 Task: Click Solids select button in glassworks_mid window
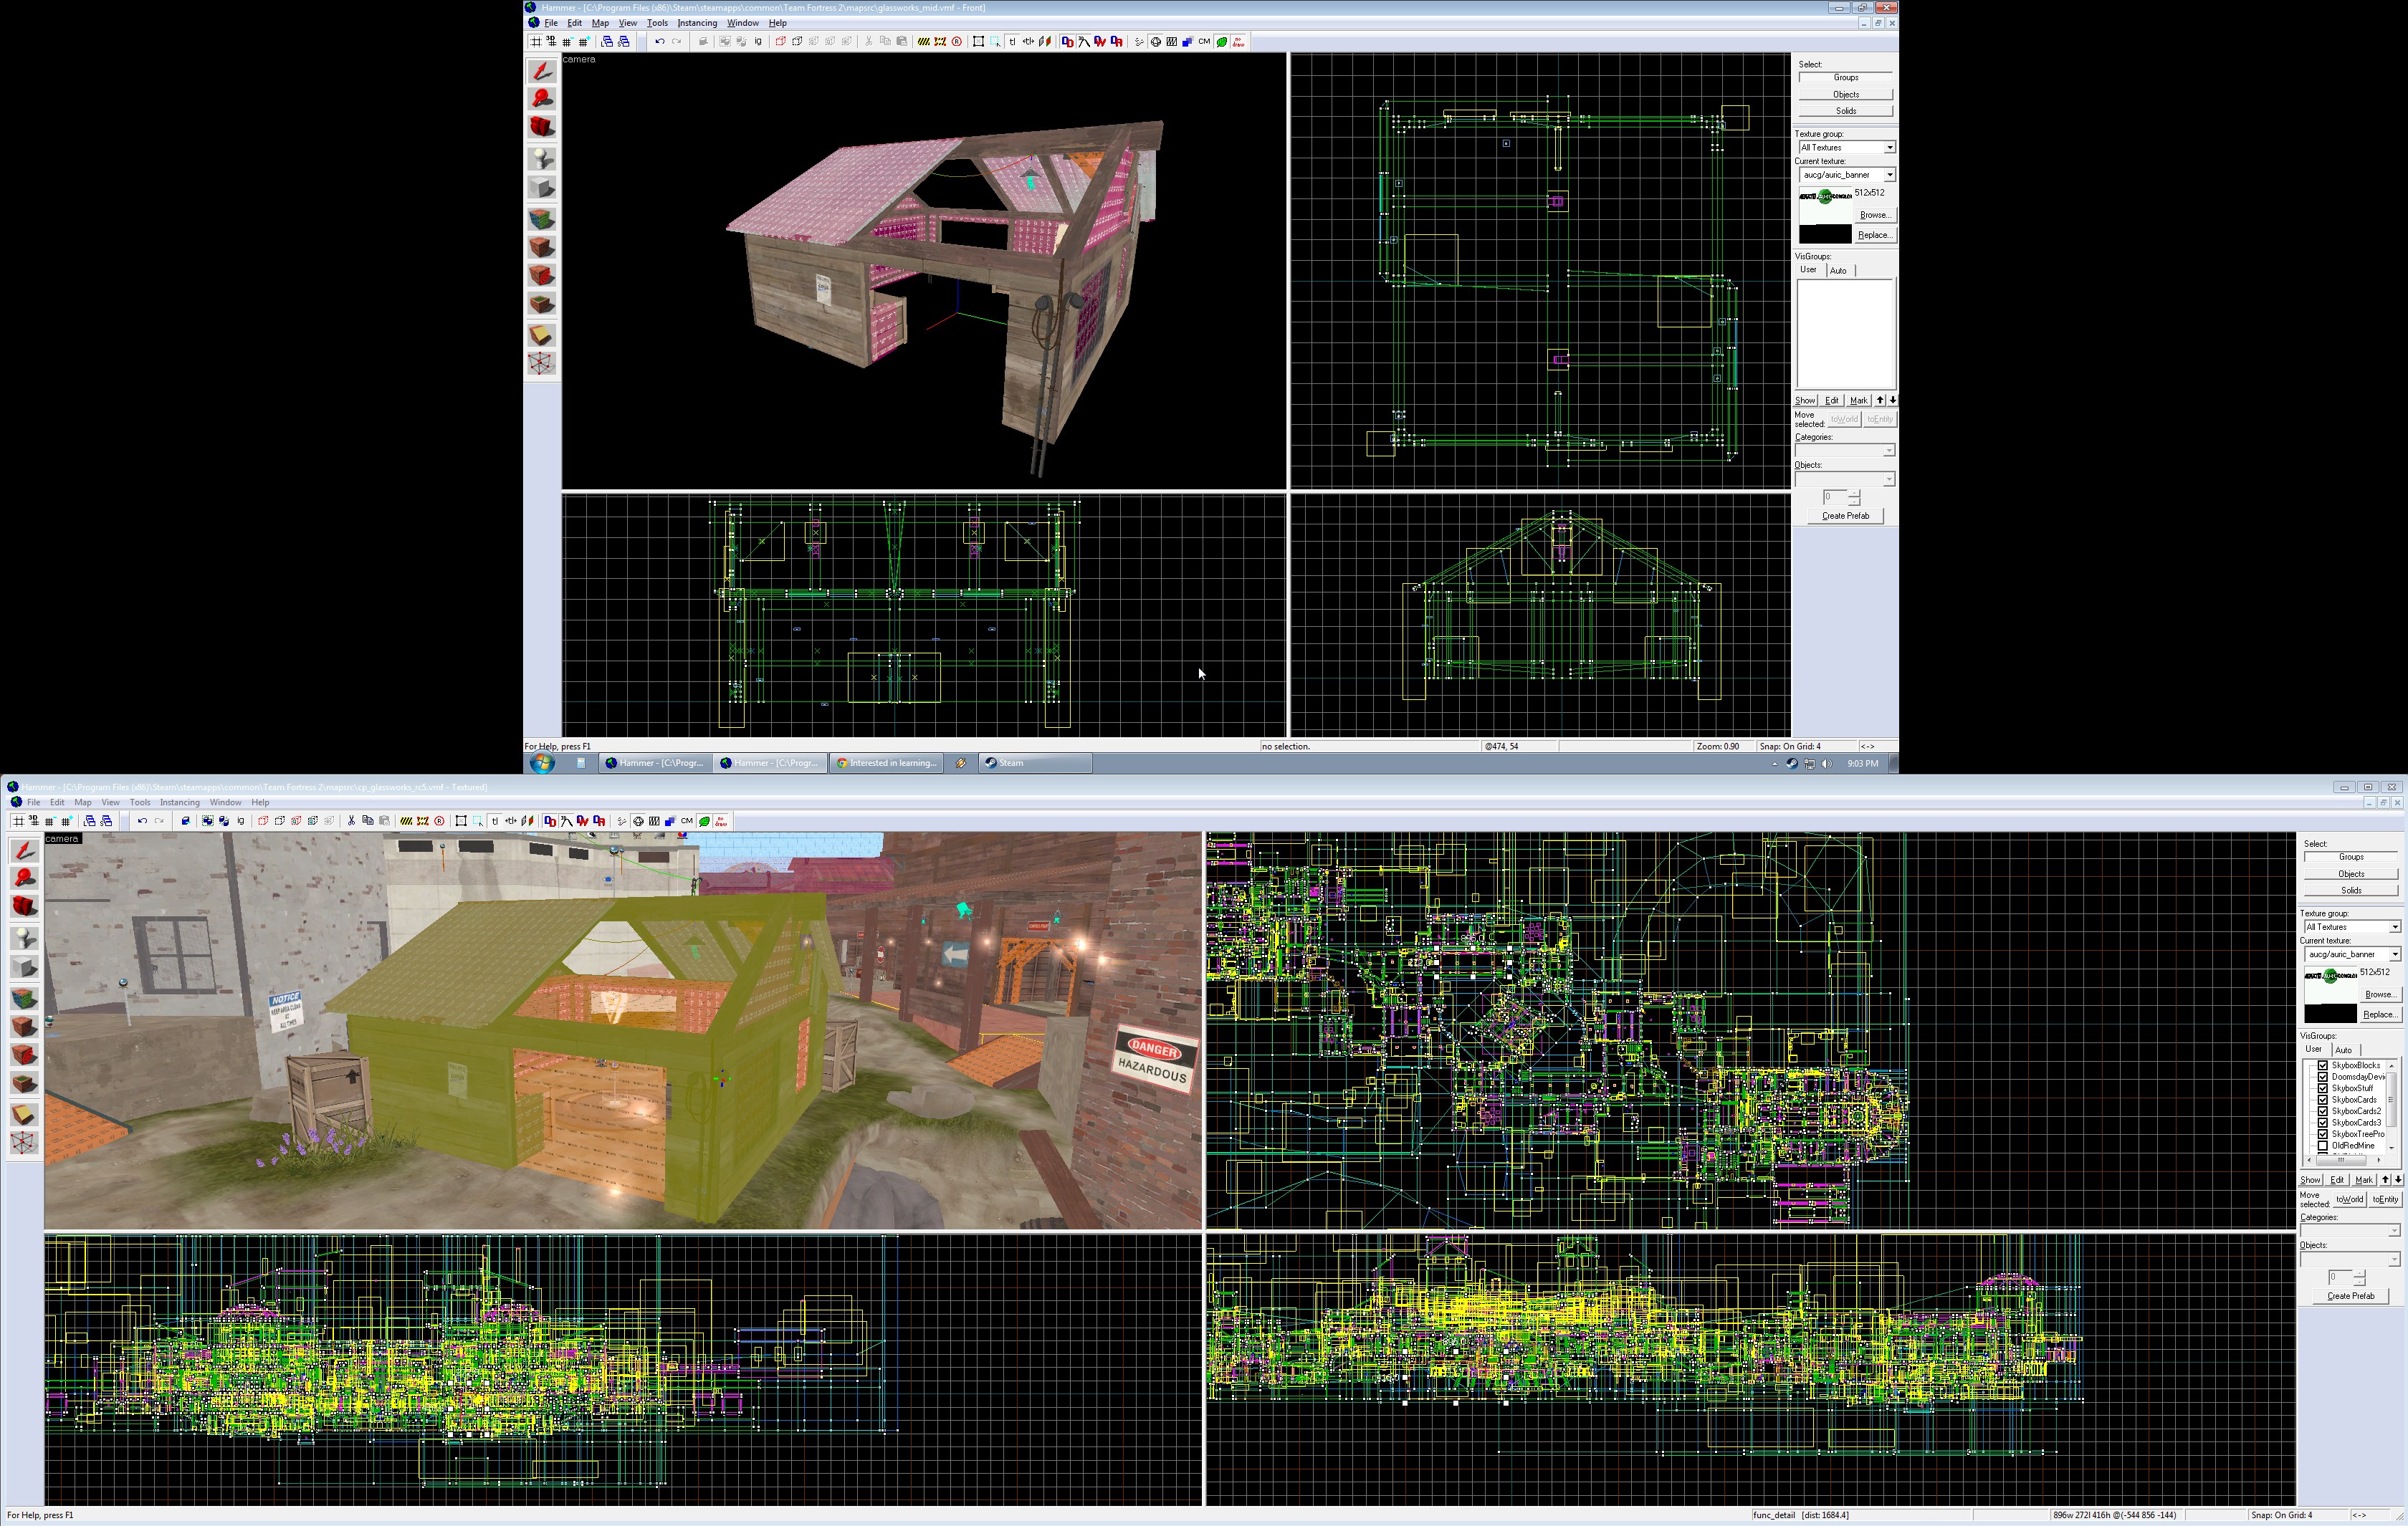[1846, 111]
